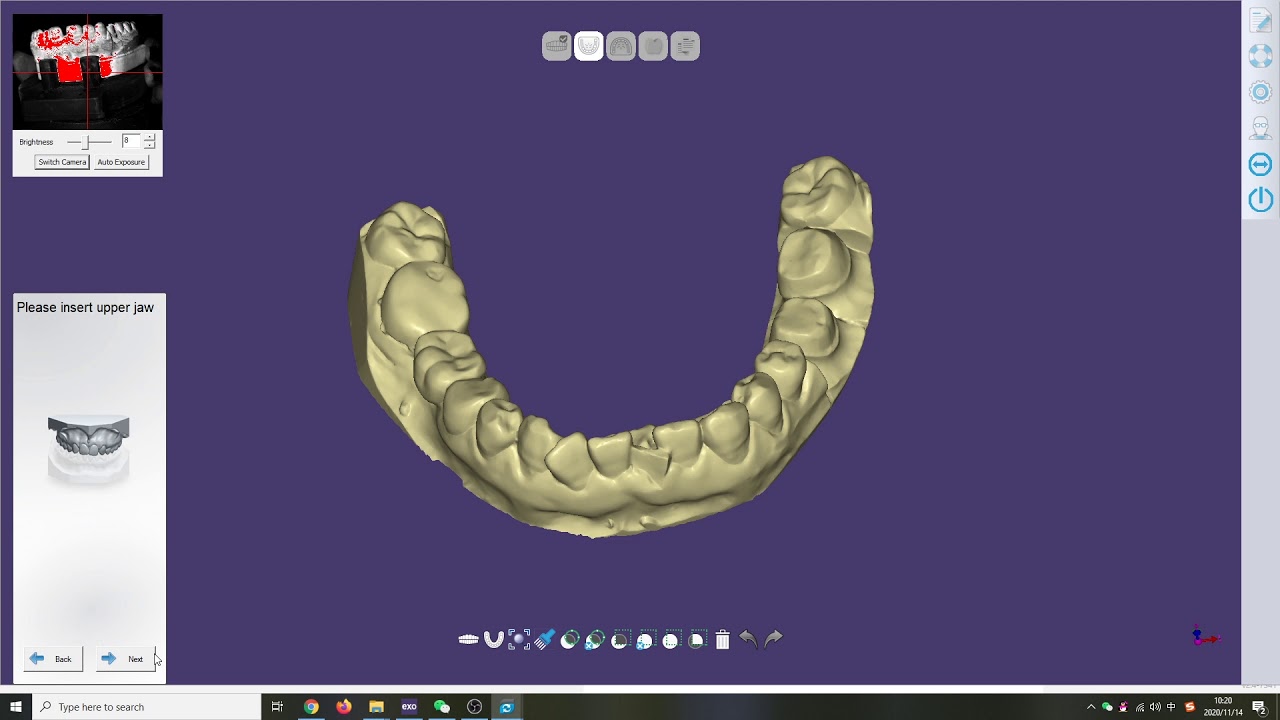Viewport: 1280px width, 720px height.
Task: Open the Windows Start menu
Action: (15, 707)
